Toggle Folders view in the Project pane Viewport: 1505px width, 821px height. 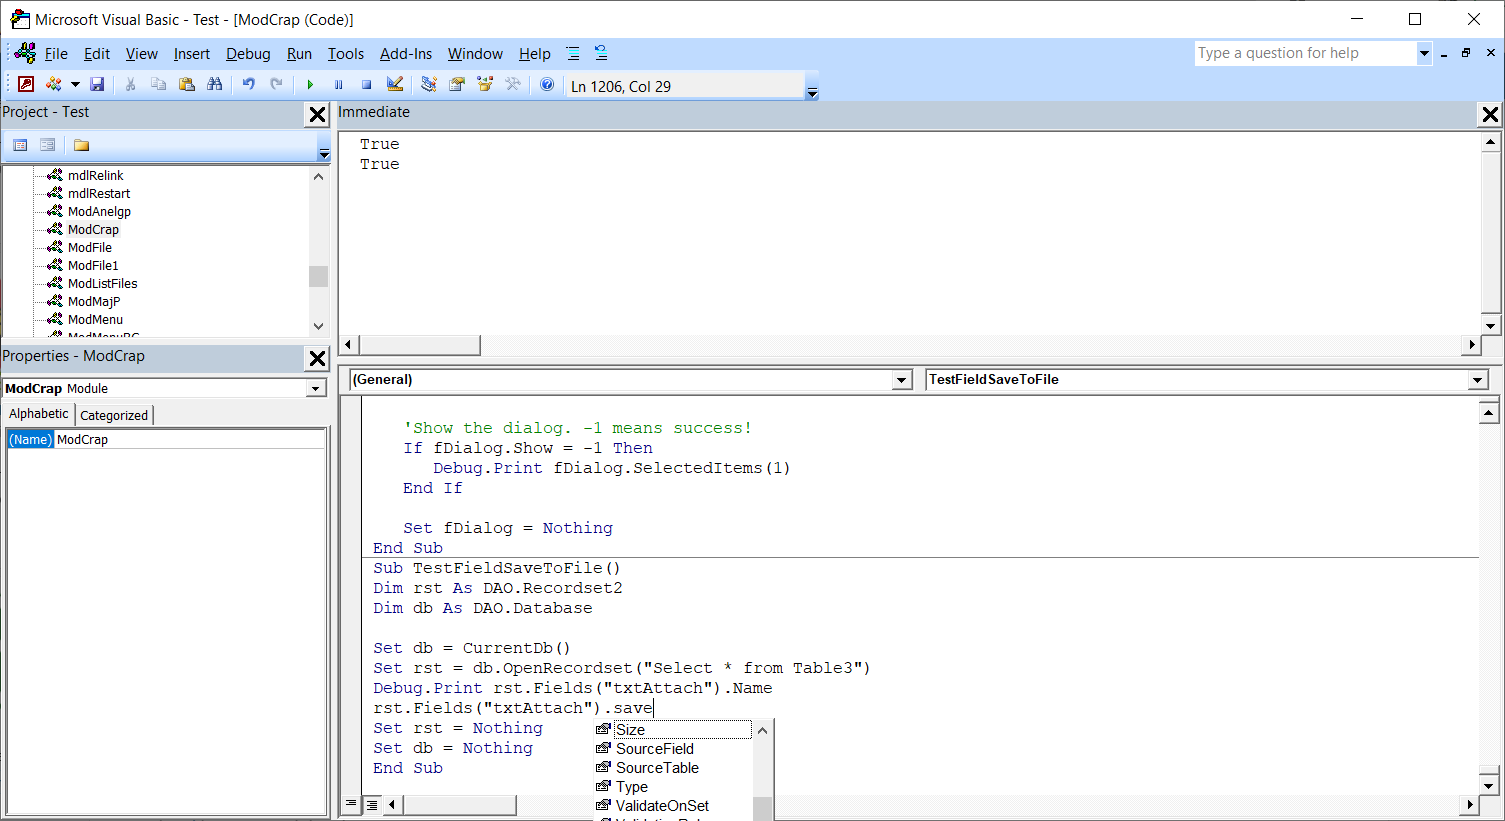pos(82,145)
